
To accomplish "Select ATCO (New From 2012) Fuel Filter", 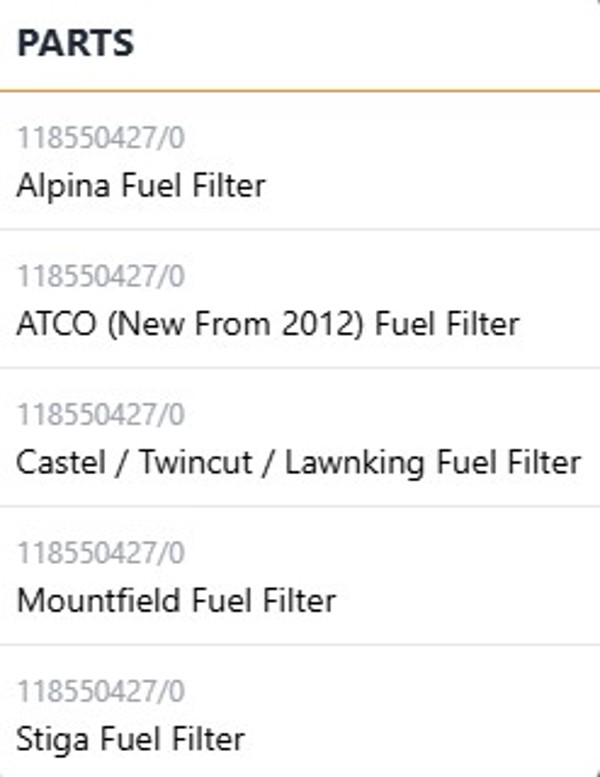I will [x=300, y=299].
